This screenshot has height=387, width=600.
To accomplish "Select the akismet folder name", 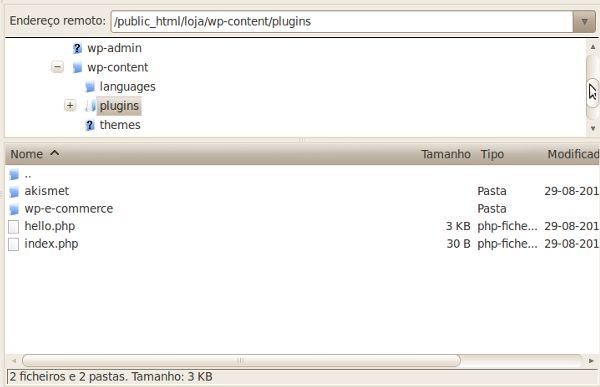I will pyautogui.click(x=47, y=191).
